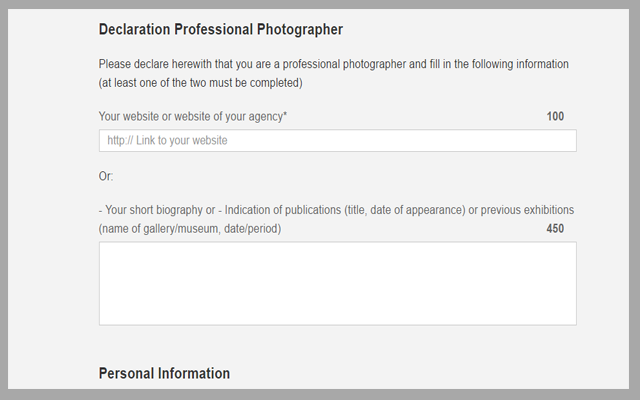Click the "Or:" separator text
The image size is (640, 400).
(106, 176)
